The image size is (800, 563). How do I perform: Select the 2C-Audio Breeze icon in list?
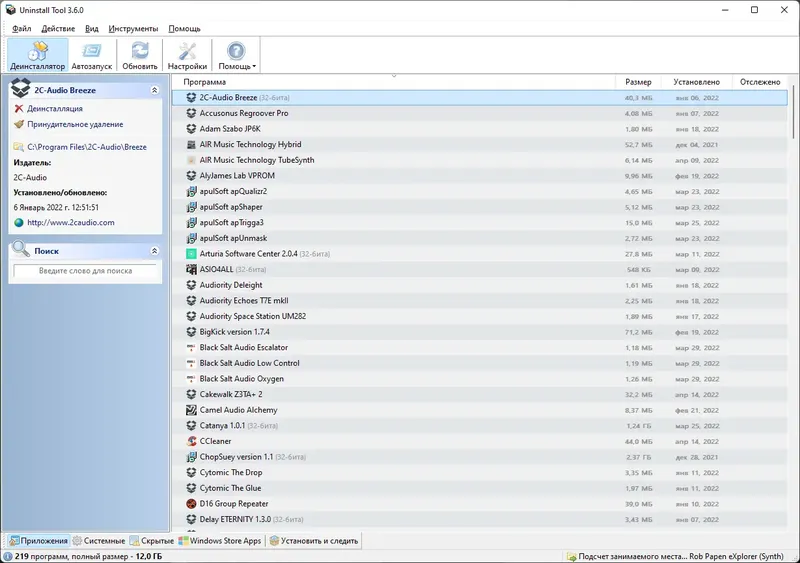point(191,97)
